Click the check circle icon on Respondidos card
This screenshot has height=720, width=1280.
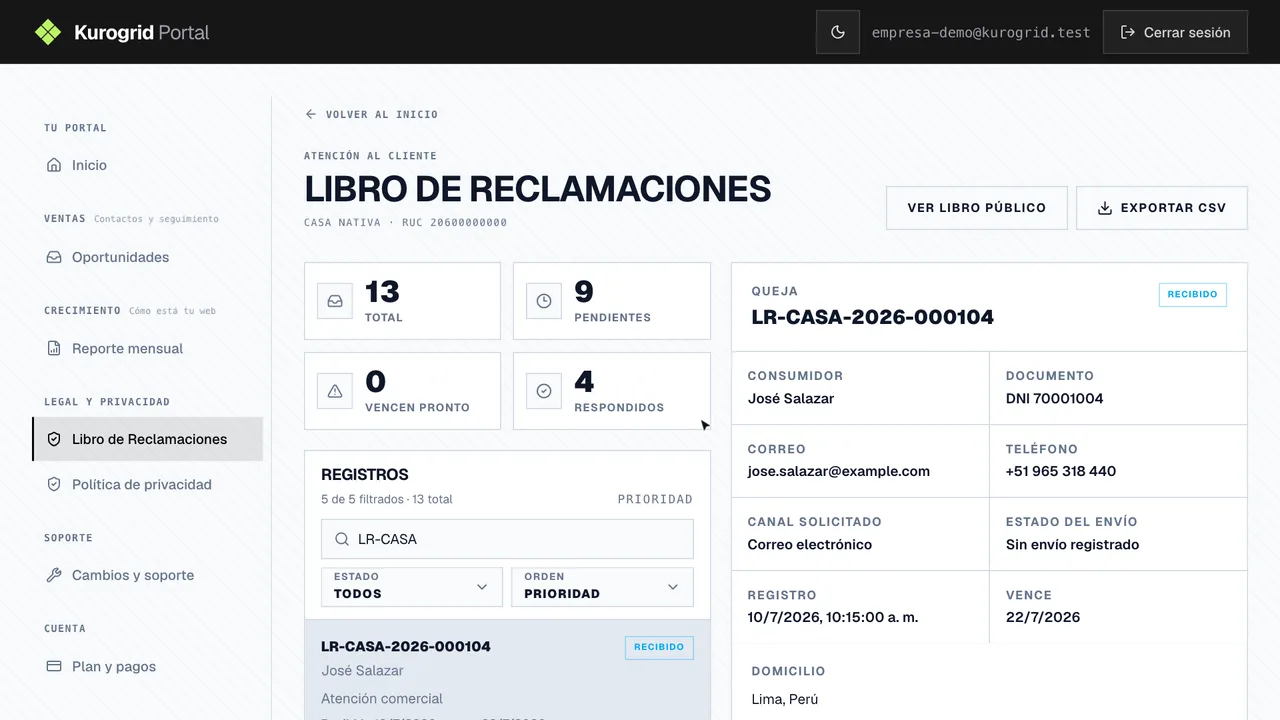click(544, 391)
